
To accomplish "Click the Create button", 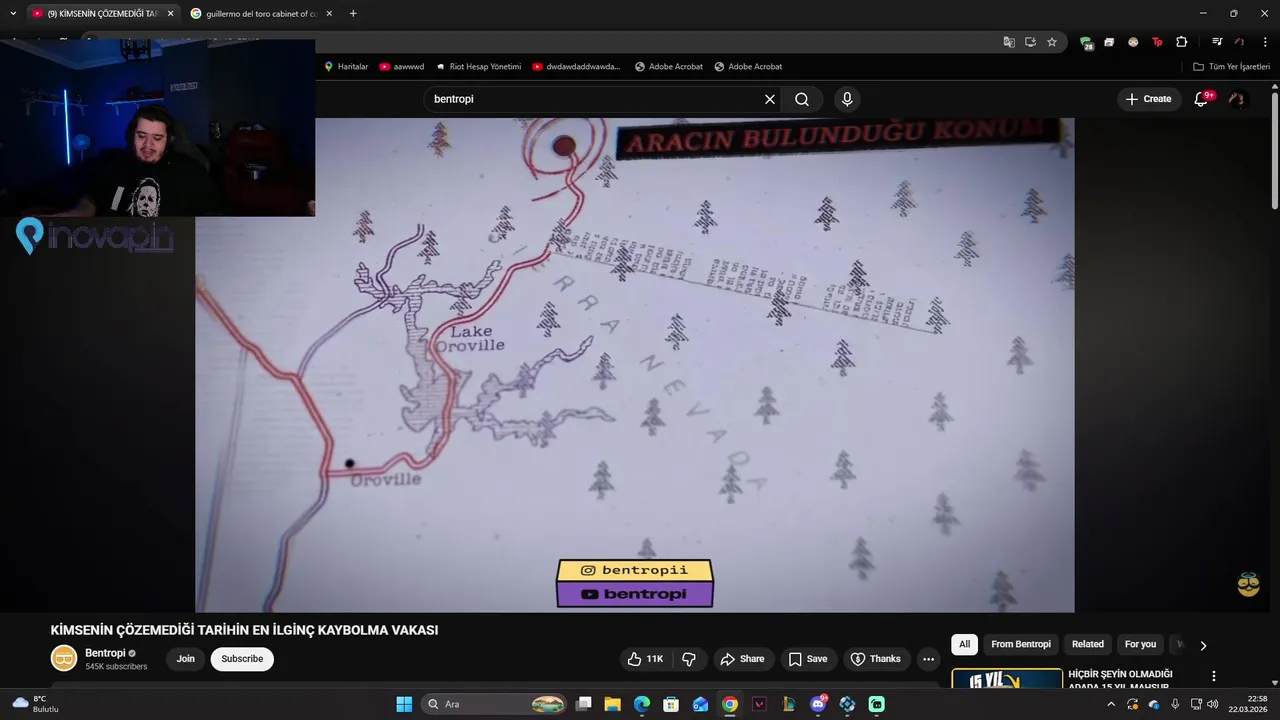I will 1148,99.
